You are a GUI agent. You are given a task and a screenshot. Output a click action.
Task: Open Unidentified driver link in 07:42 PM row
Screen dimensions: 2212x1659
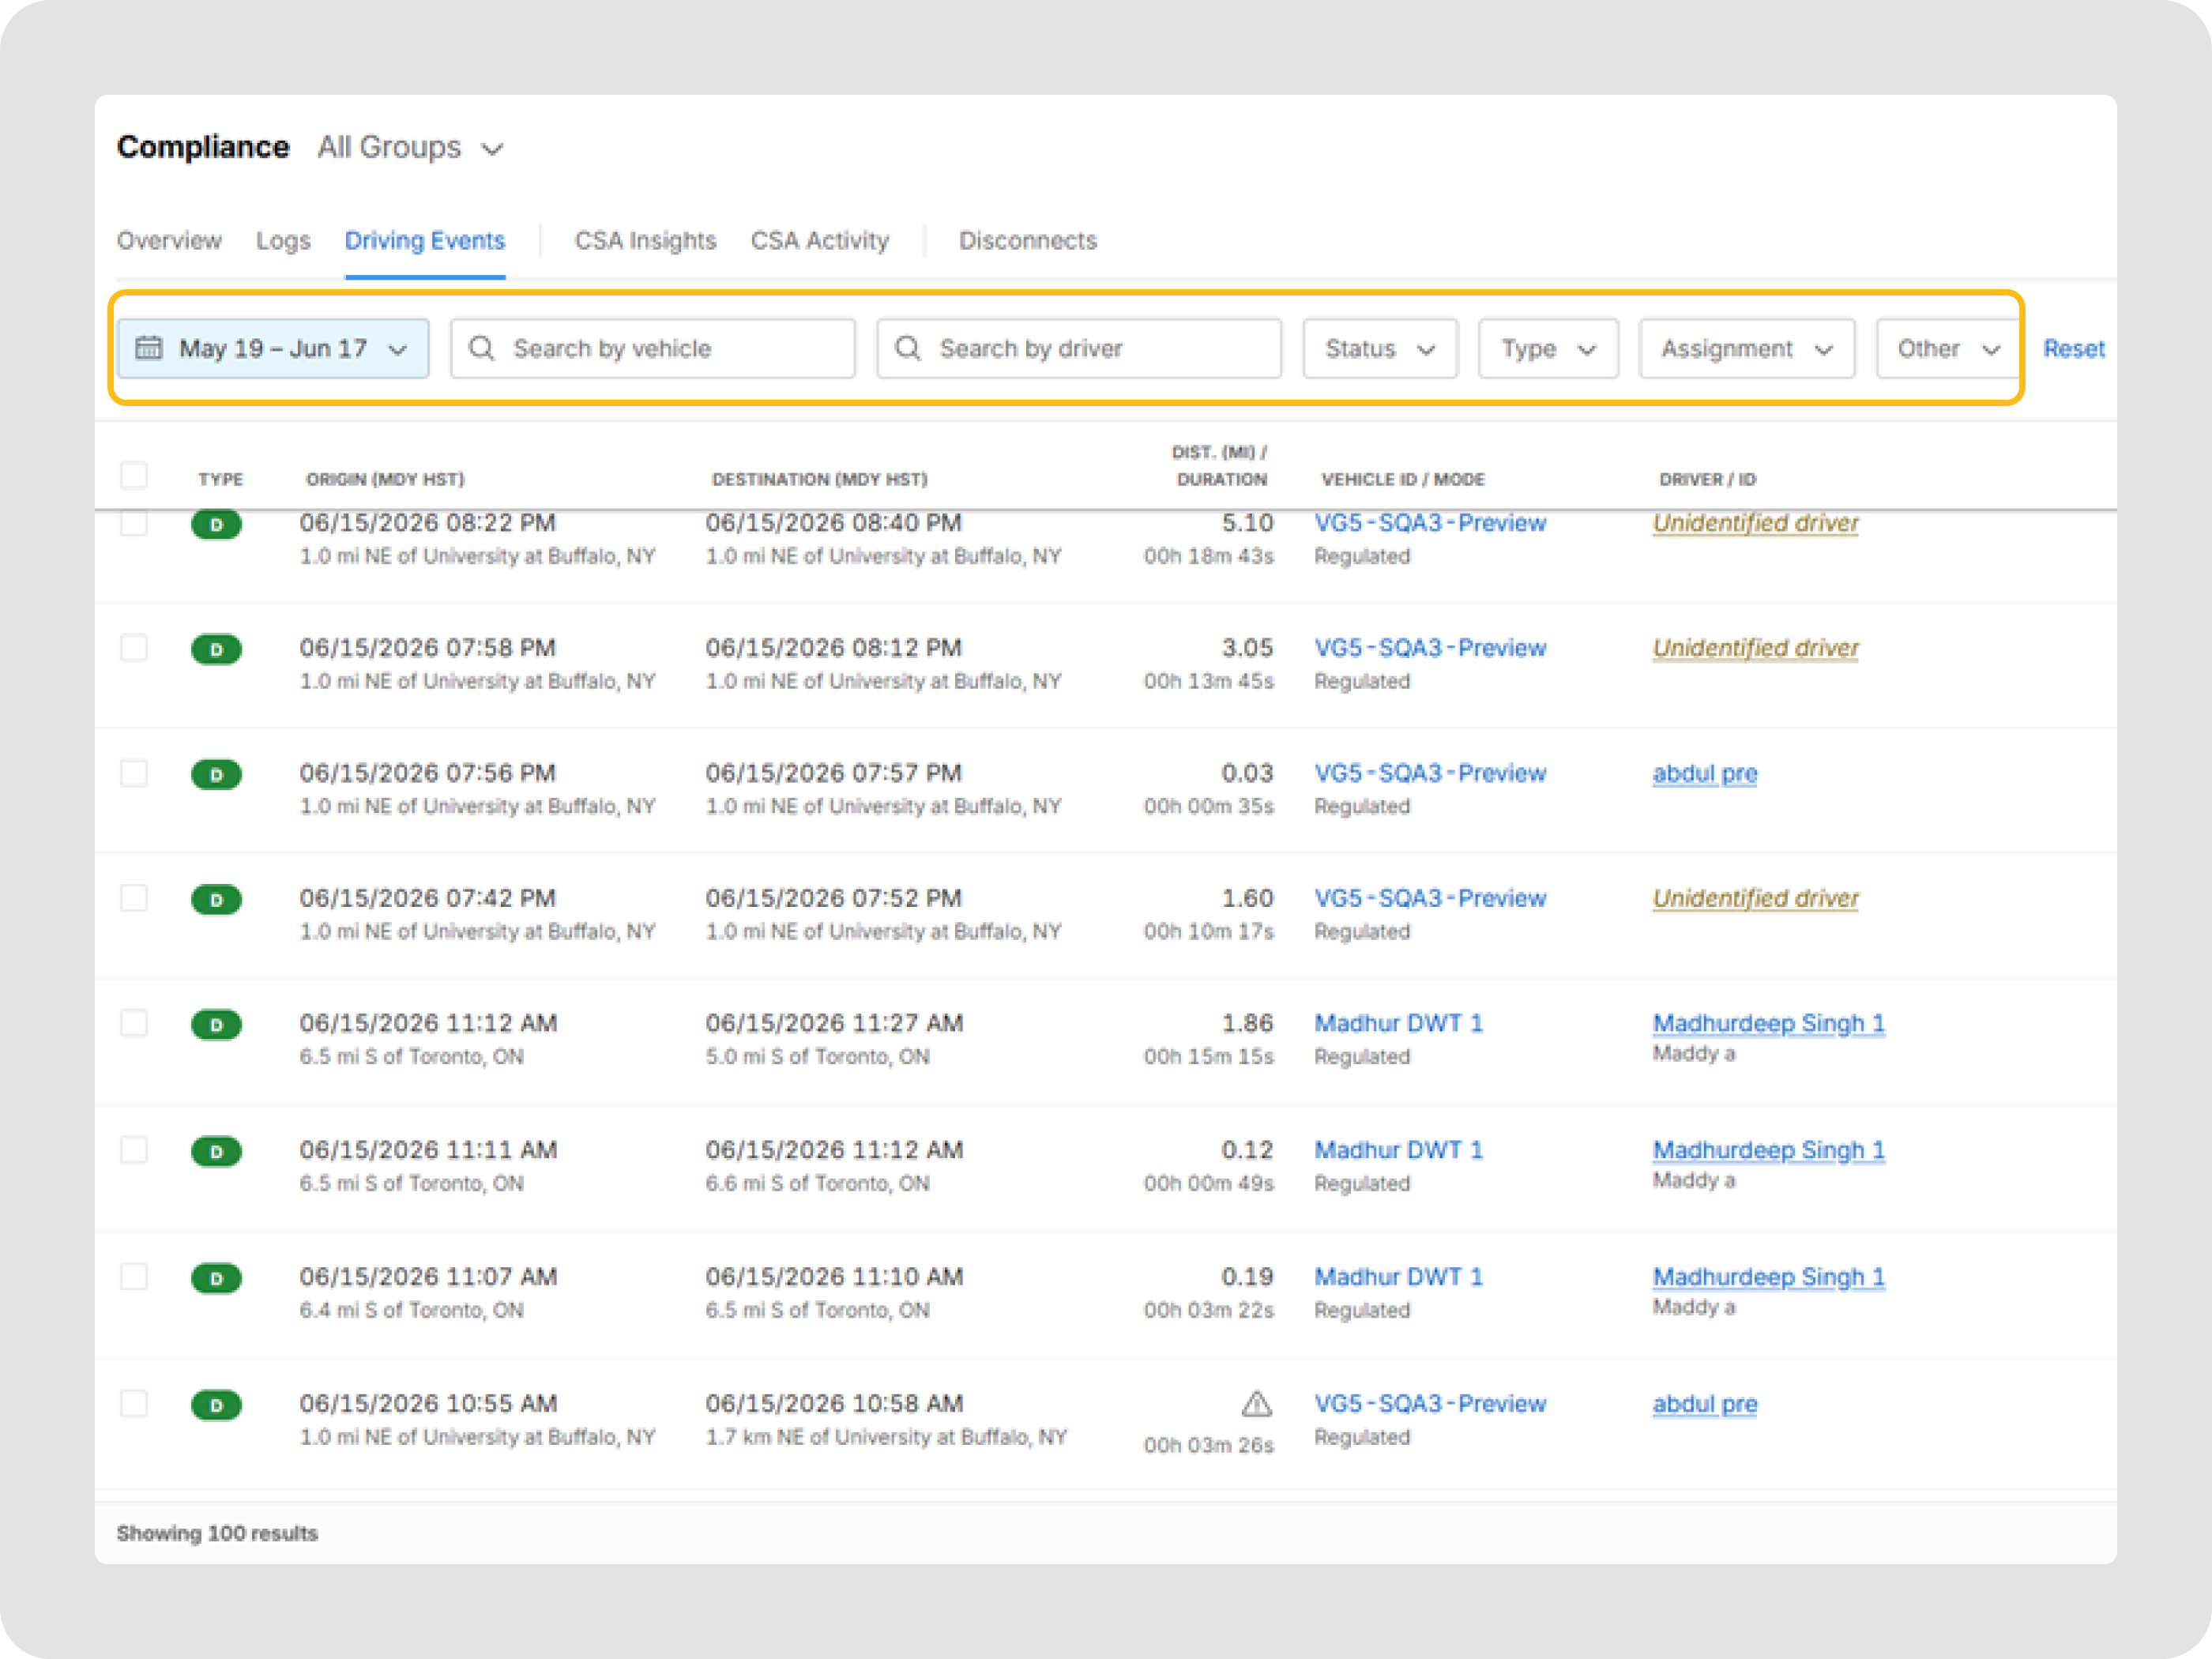(x=1755, y=898)
